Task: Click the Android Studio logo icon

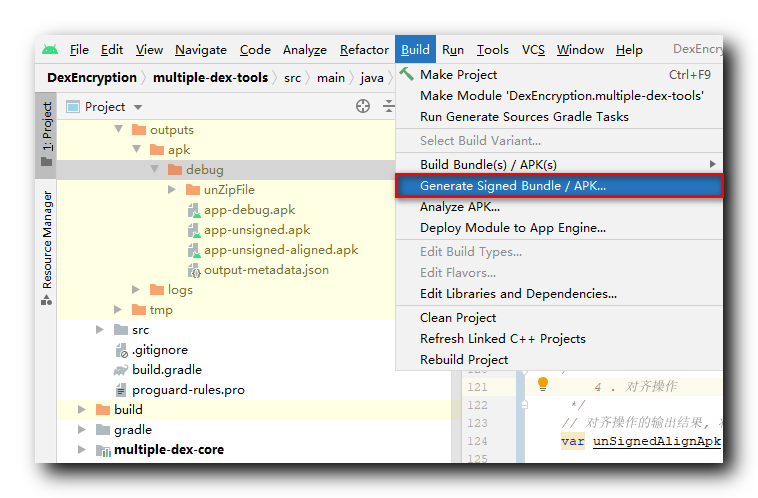Action: 50,49
